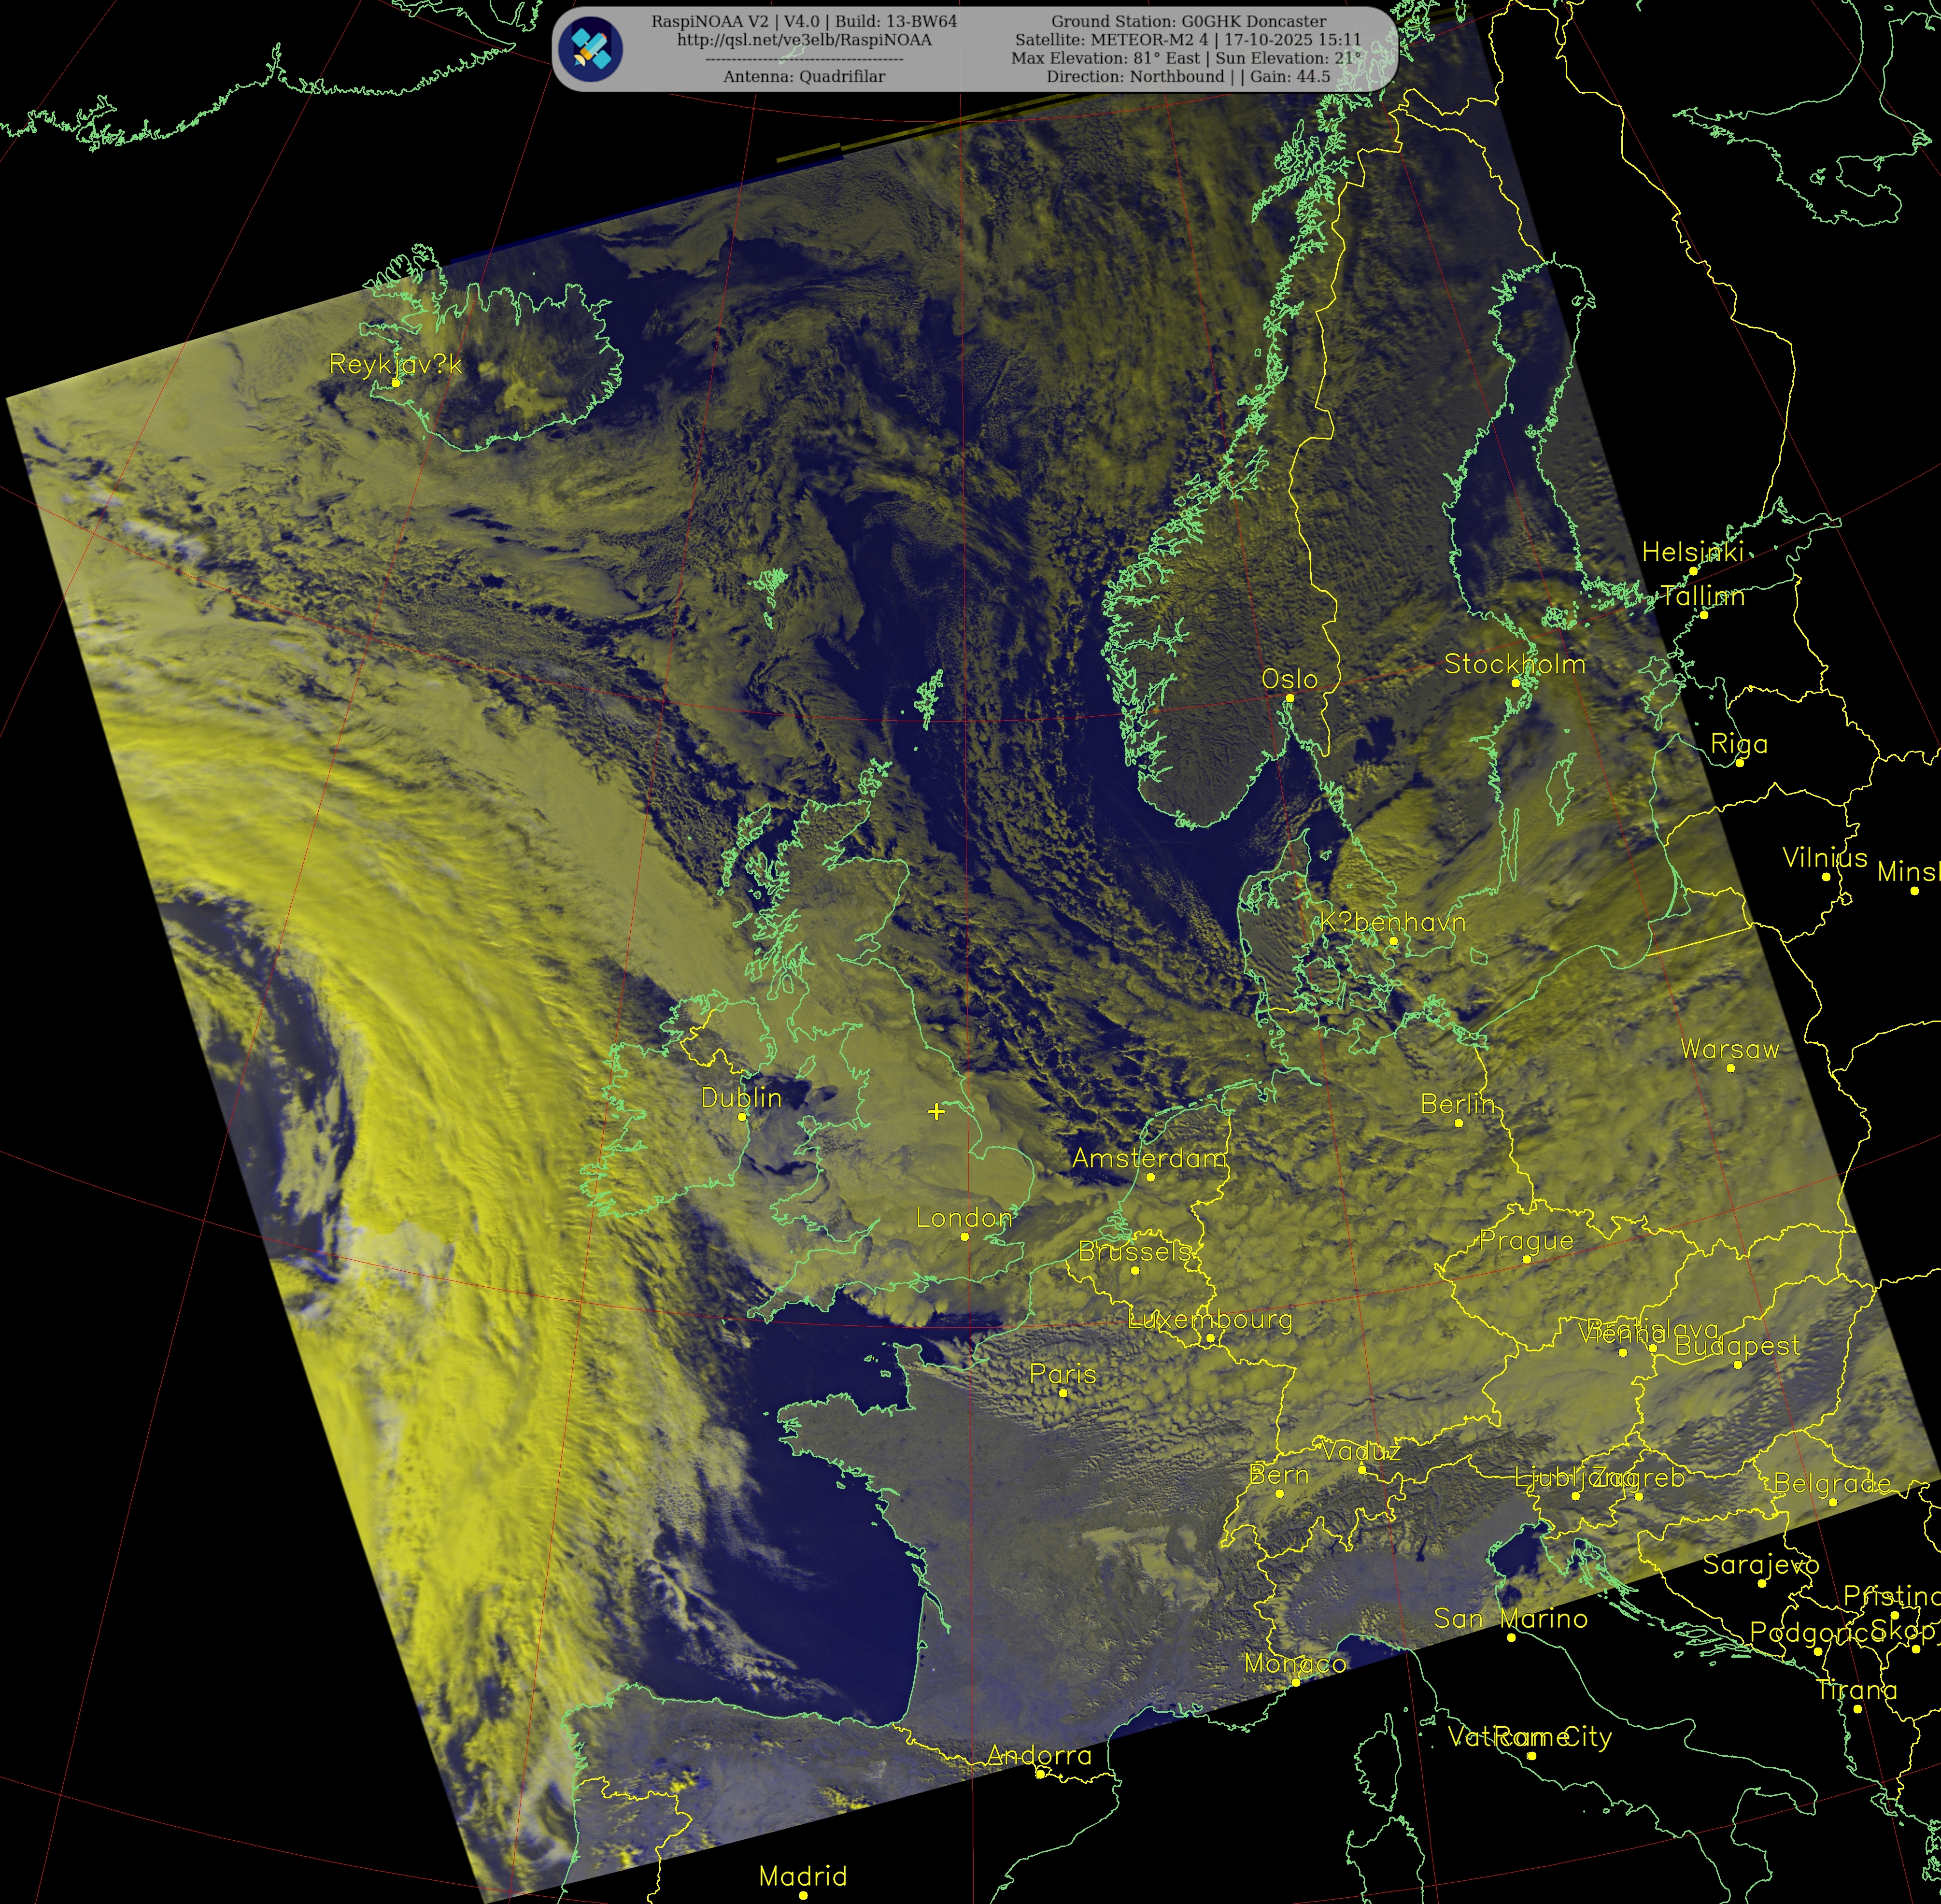Viewport: 1941px width, 1904px height.
Task: Click the Madrid label at bottom
Action: (x=802, y=1876)
